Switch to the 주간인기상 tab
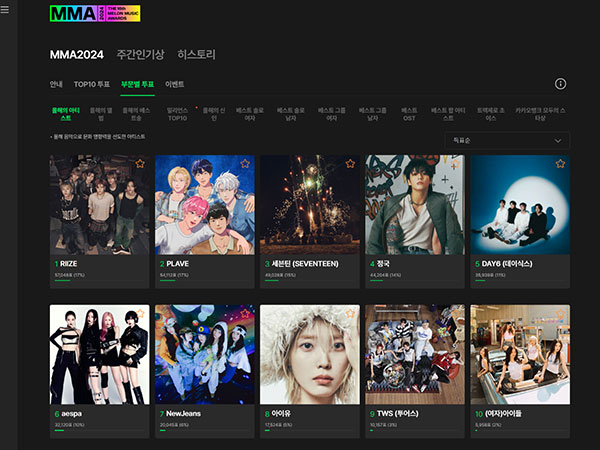600x450 pixels. (140, 55)
